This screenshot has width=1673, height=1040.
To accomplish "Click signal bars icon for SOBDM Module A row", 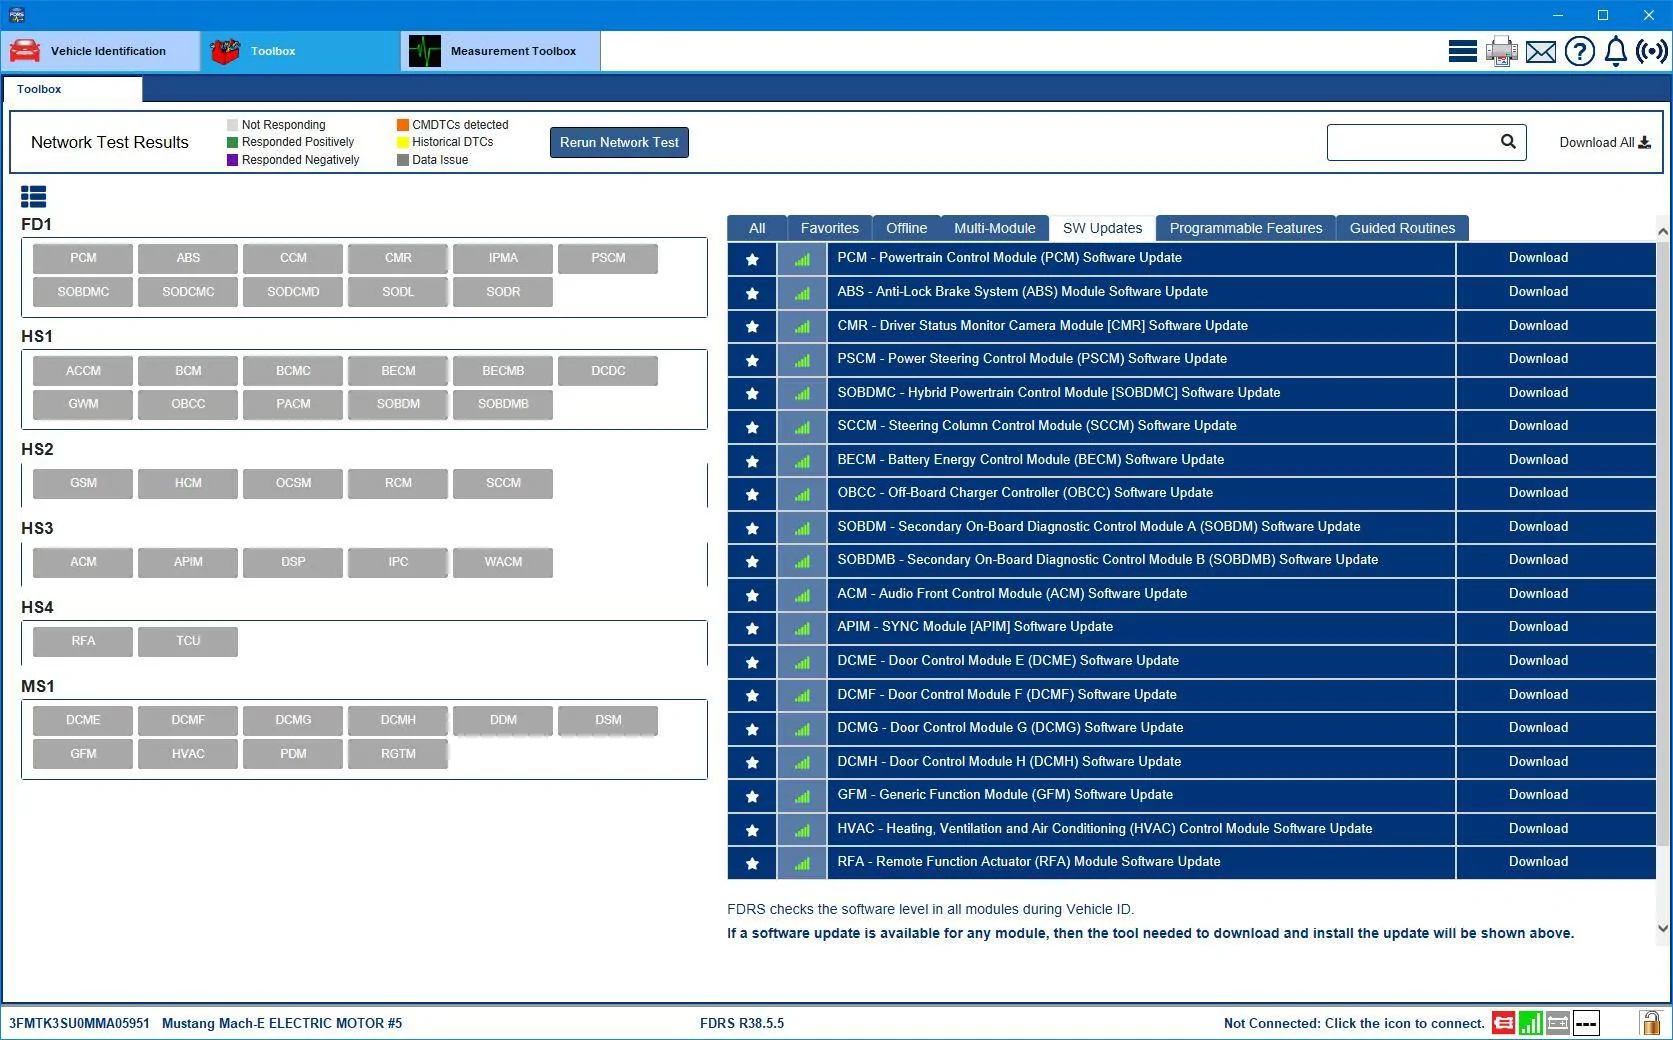I will click(x=802, y=528).
